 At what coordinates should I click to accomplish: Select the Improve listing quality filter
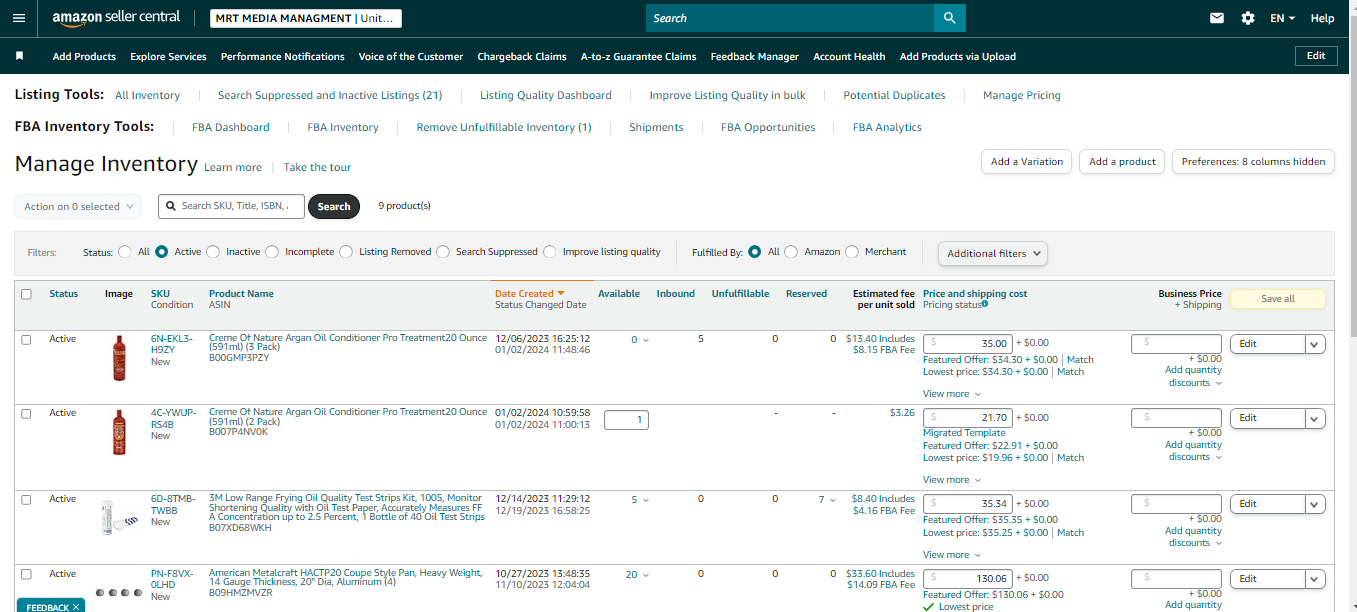tap(550, 252)
